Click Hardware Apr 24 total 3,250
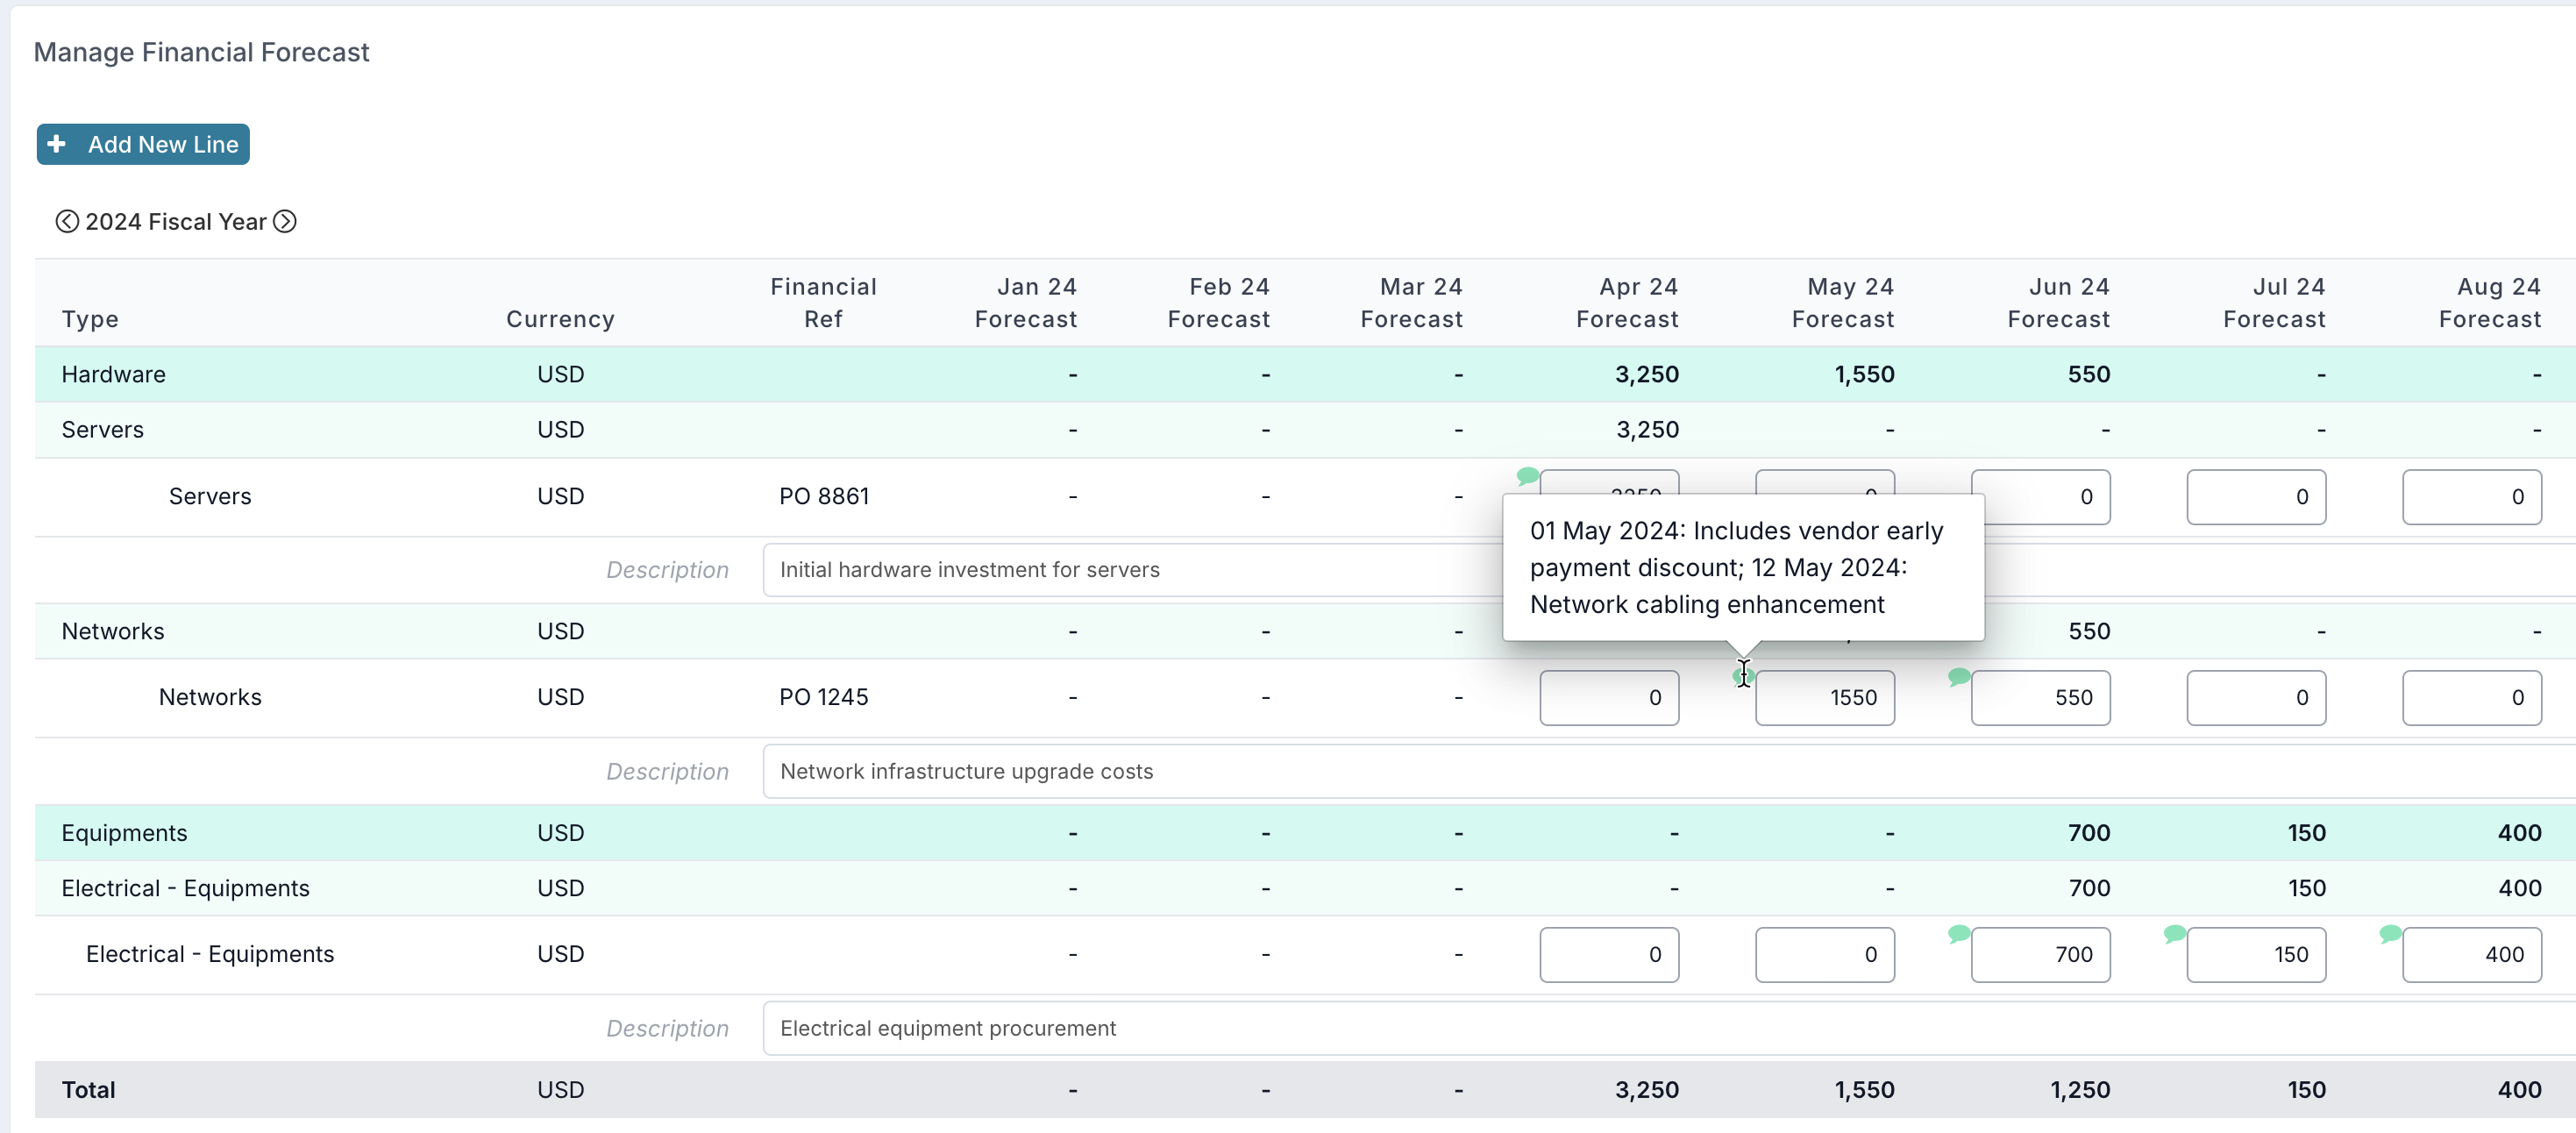Image resolution: width=2576 pixels, height=1133 pixels. click(x=1647, y=375)
